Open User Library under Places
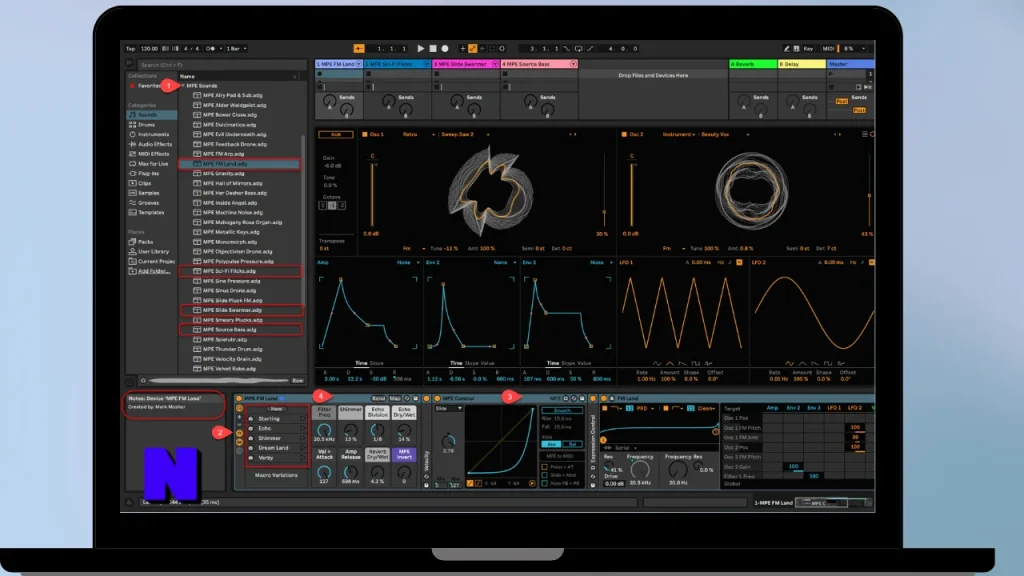Image resolution: width=1024 pixels, height=576 pixels. tap(153, 251)
